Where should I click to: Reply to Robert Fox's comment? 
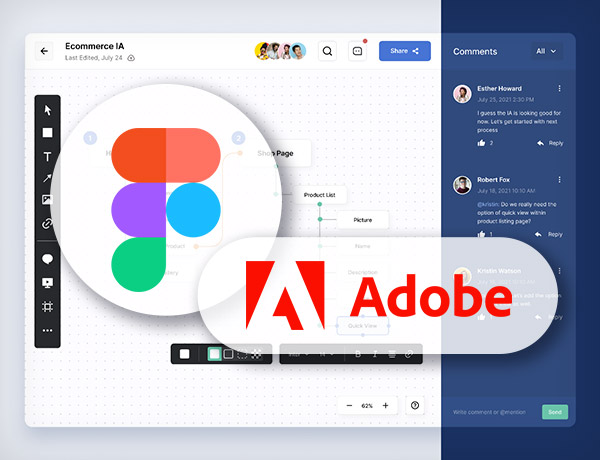pyautogui.click(x=550, y=234)
